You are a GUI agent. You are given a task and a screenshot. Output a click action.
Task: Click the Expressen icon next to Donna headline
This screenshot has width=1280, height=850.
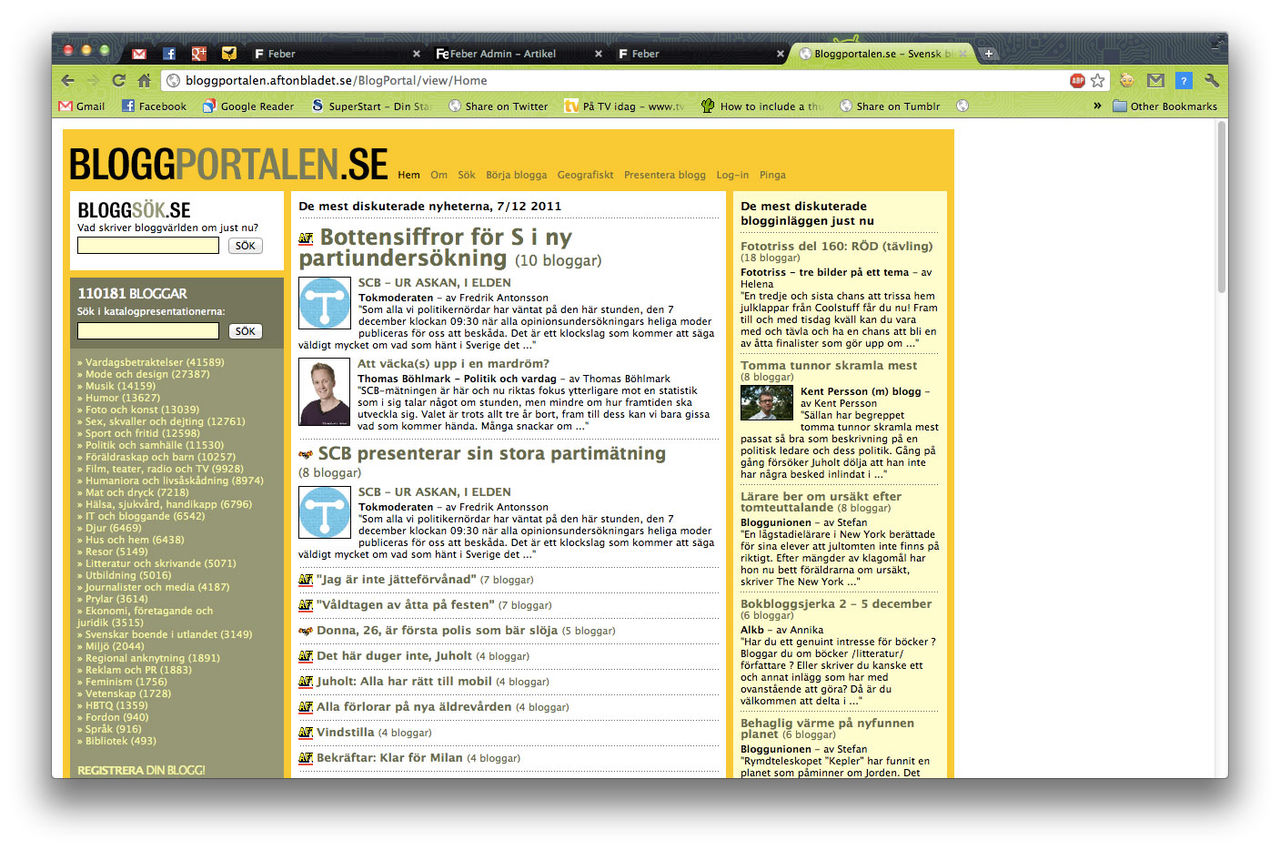pyautogui.click(x=305, y=630)
